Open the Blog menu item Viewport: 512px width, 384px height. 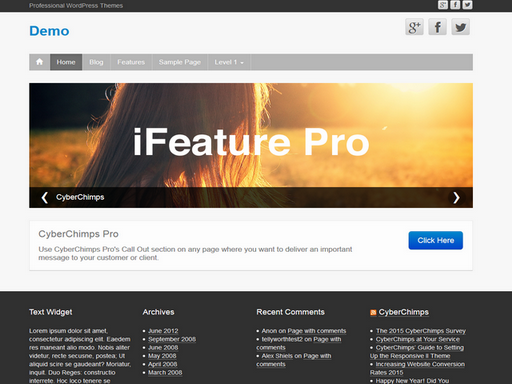(96, 62)
